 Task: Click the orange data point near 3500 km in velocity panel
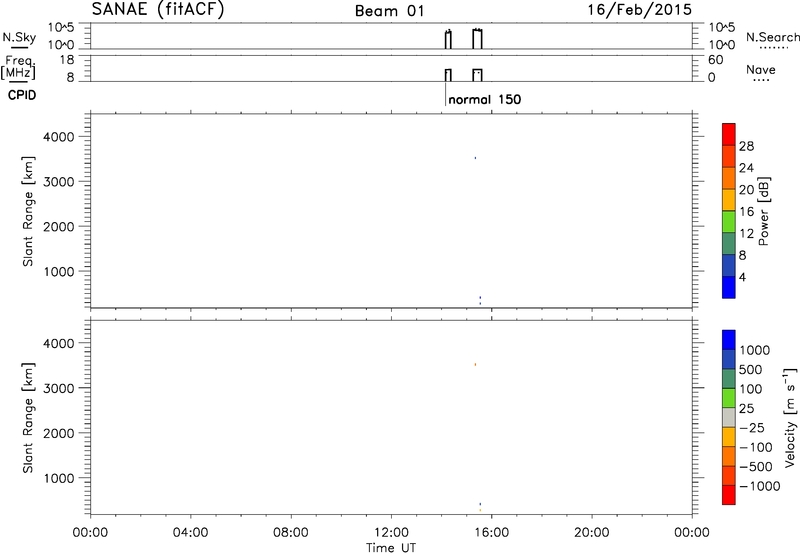[x=475, y=364]
